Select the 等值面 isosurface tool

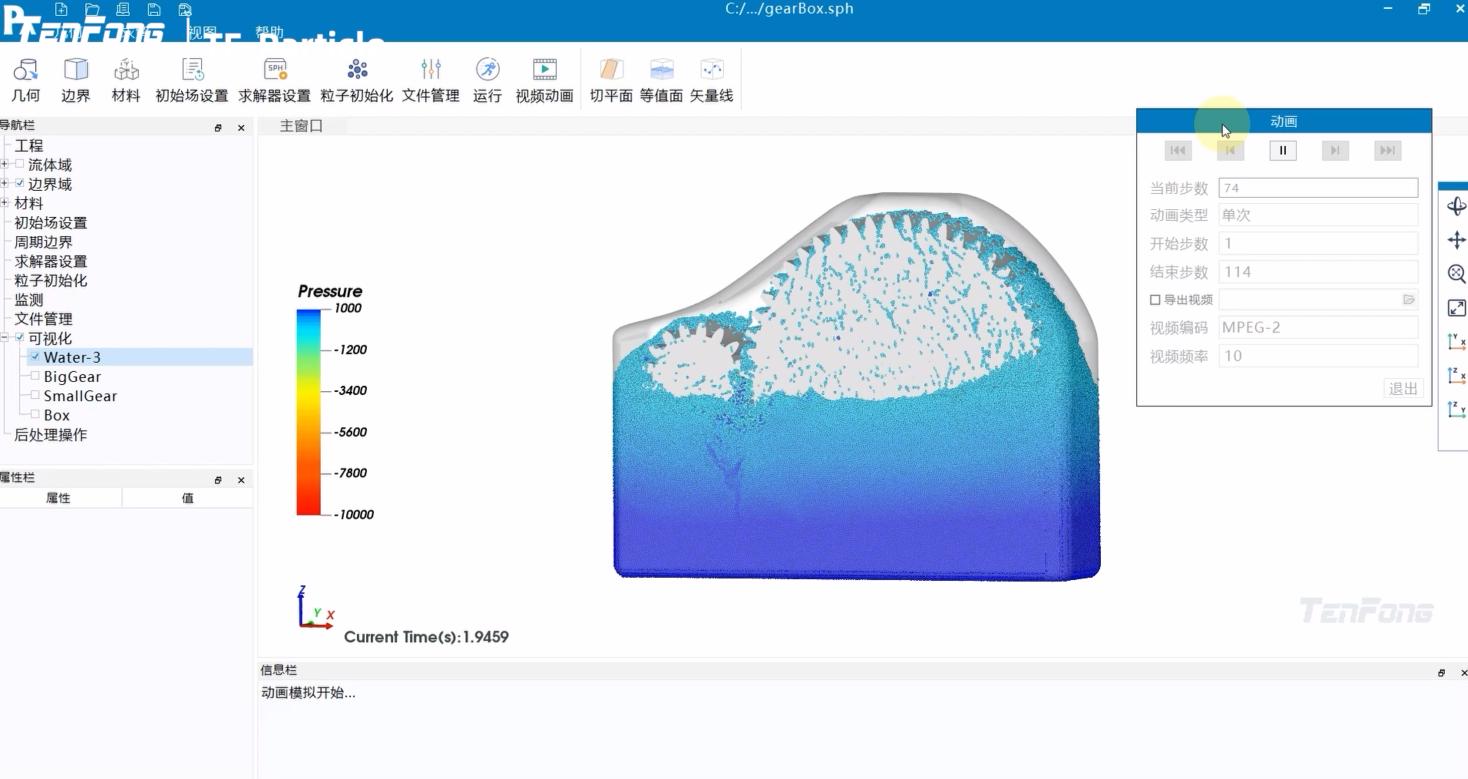pyautogui.click(x=661, y=80)
